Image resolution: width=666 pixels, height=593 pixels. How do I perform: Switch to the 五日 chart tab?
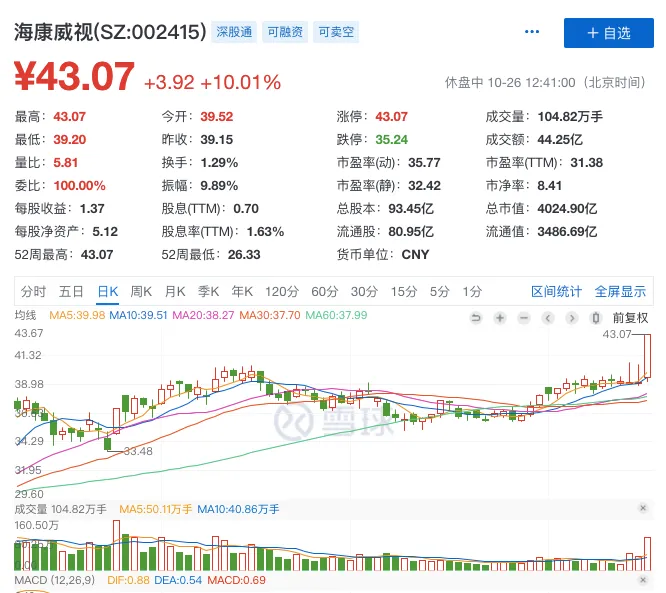pyautogui.click(x=71, y=292)
